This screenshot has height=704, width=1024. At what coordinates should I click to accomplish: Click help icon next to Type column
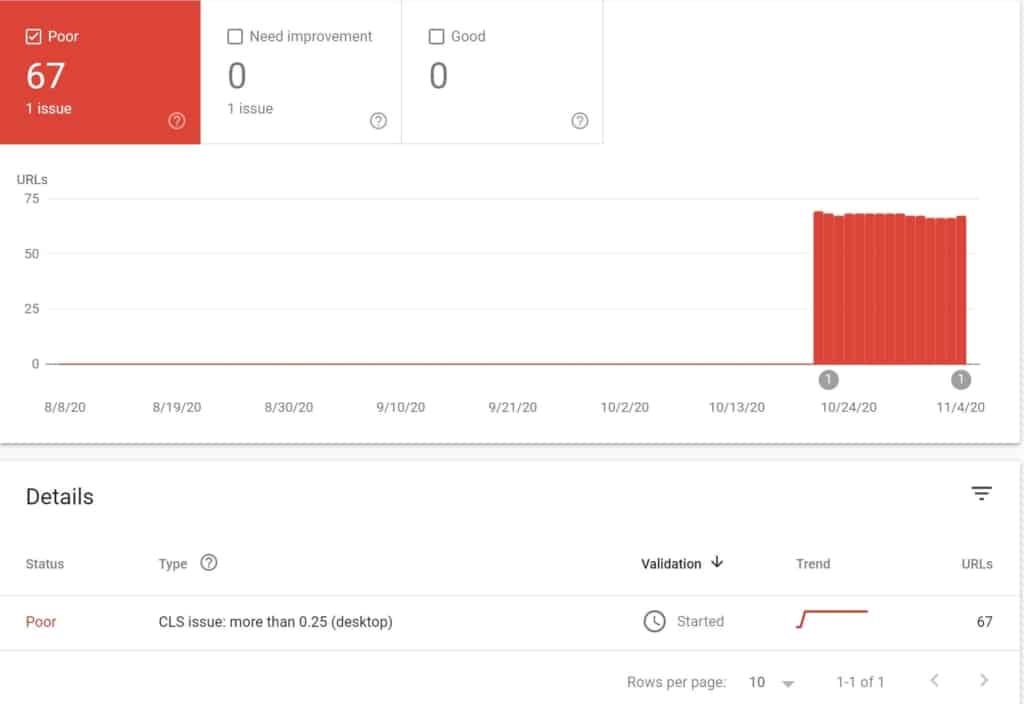pos(209,562)
